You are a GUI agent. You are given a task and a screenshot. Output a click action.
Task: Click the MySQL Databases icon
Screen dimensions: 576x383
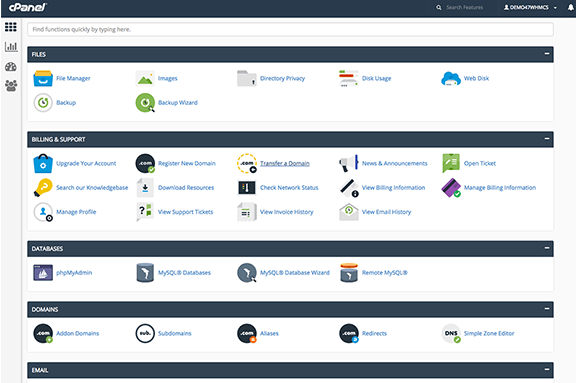[x=145, y=273]
